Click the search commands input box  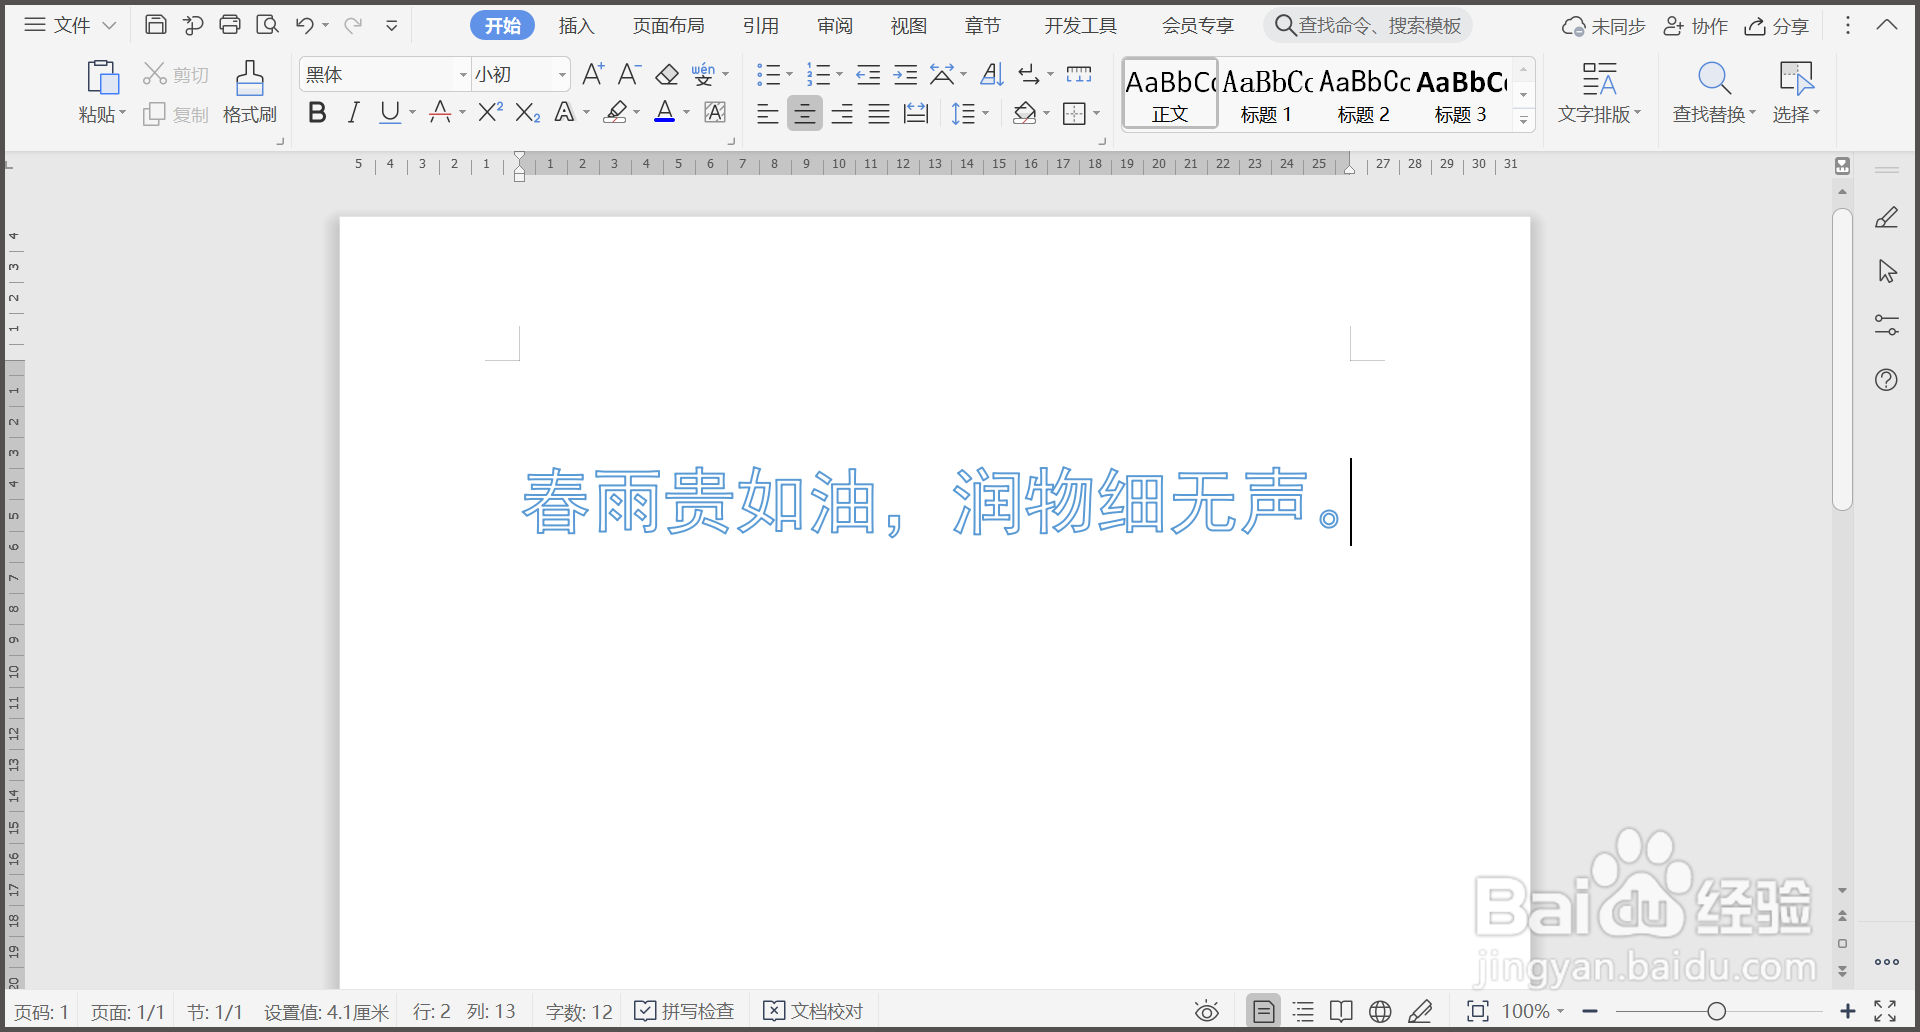(1368, 26)
